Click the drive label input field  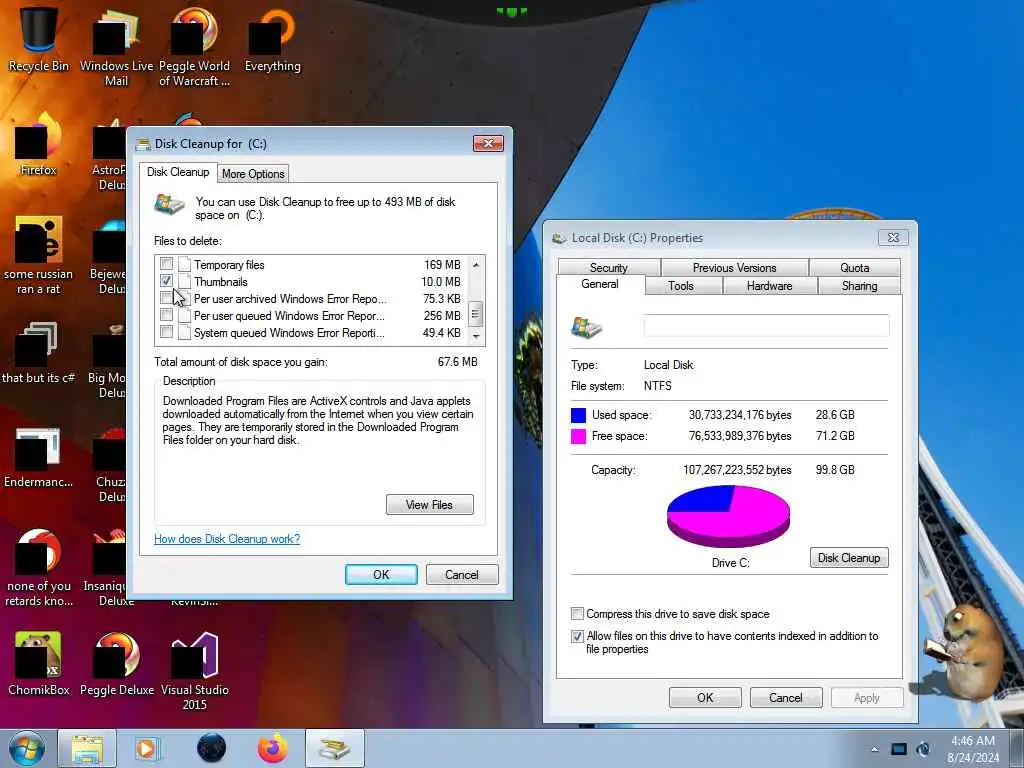pyautogui.click(x=766, y=326)
